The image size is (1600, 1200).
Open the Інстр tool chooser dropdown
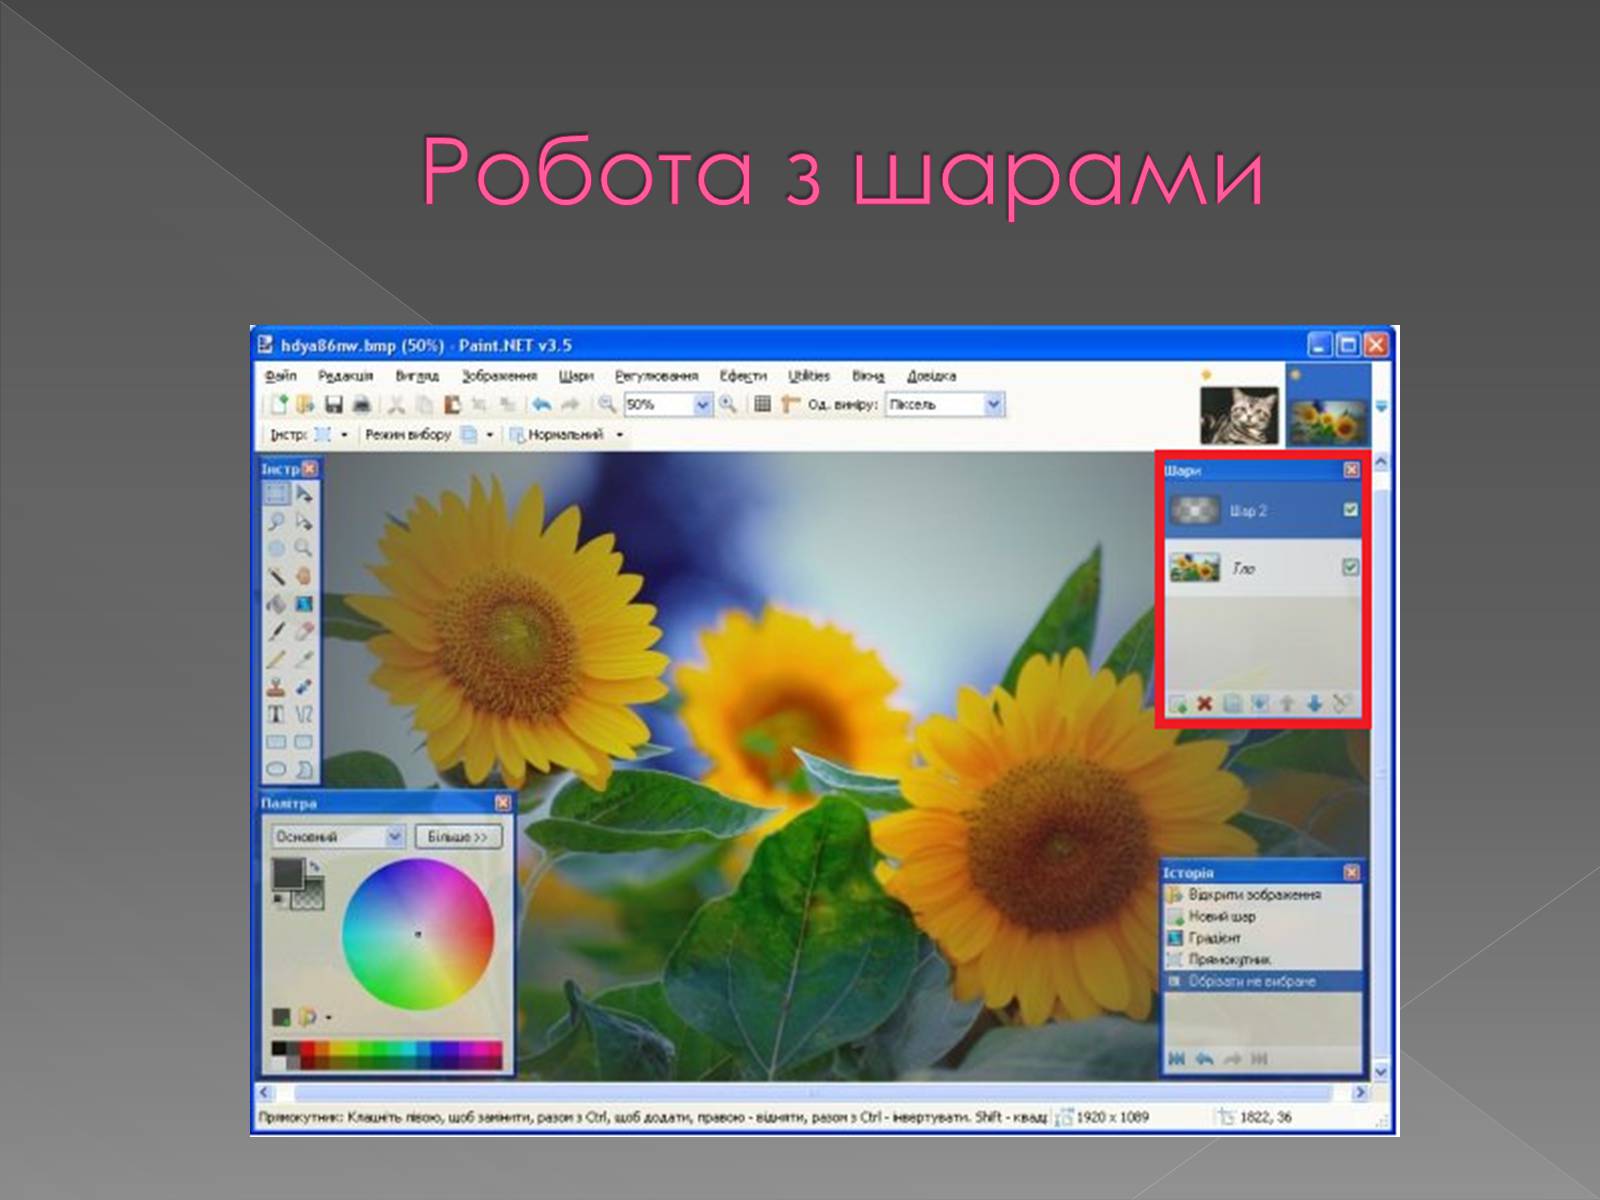344,435
